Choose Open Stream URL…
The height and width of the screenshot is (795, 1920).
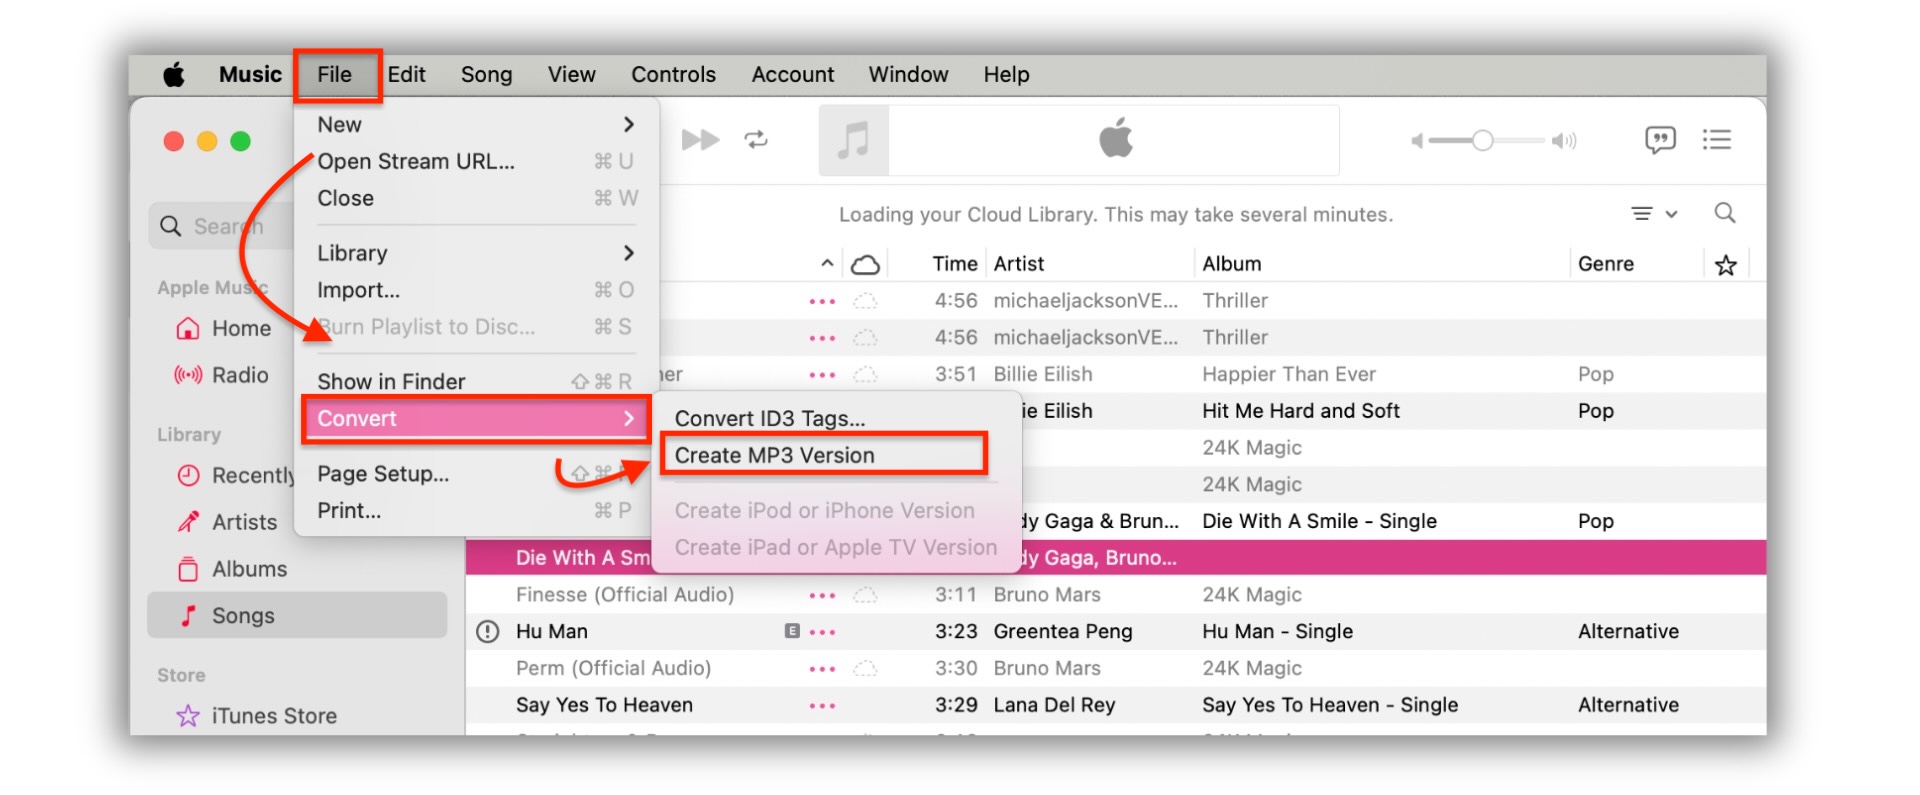tap(476, 162)
